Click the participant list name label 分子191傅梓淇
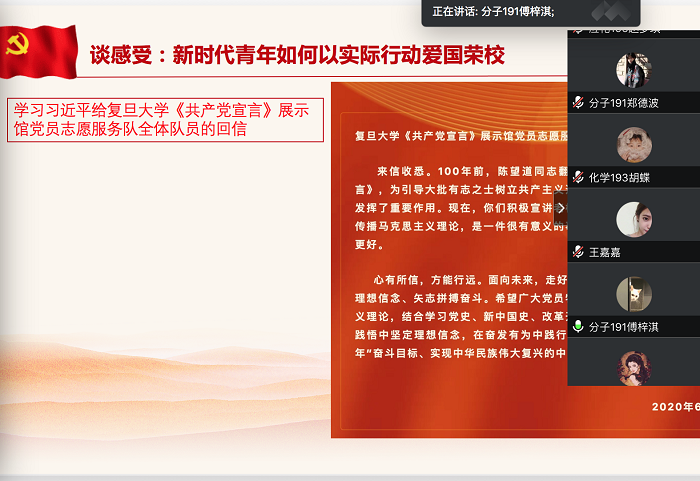The image size is (700, 481). click(623, 327)
